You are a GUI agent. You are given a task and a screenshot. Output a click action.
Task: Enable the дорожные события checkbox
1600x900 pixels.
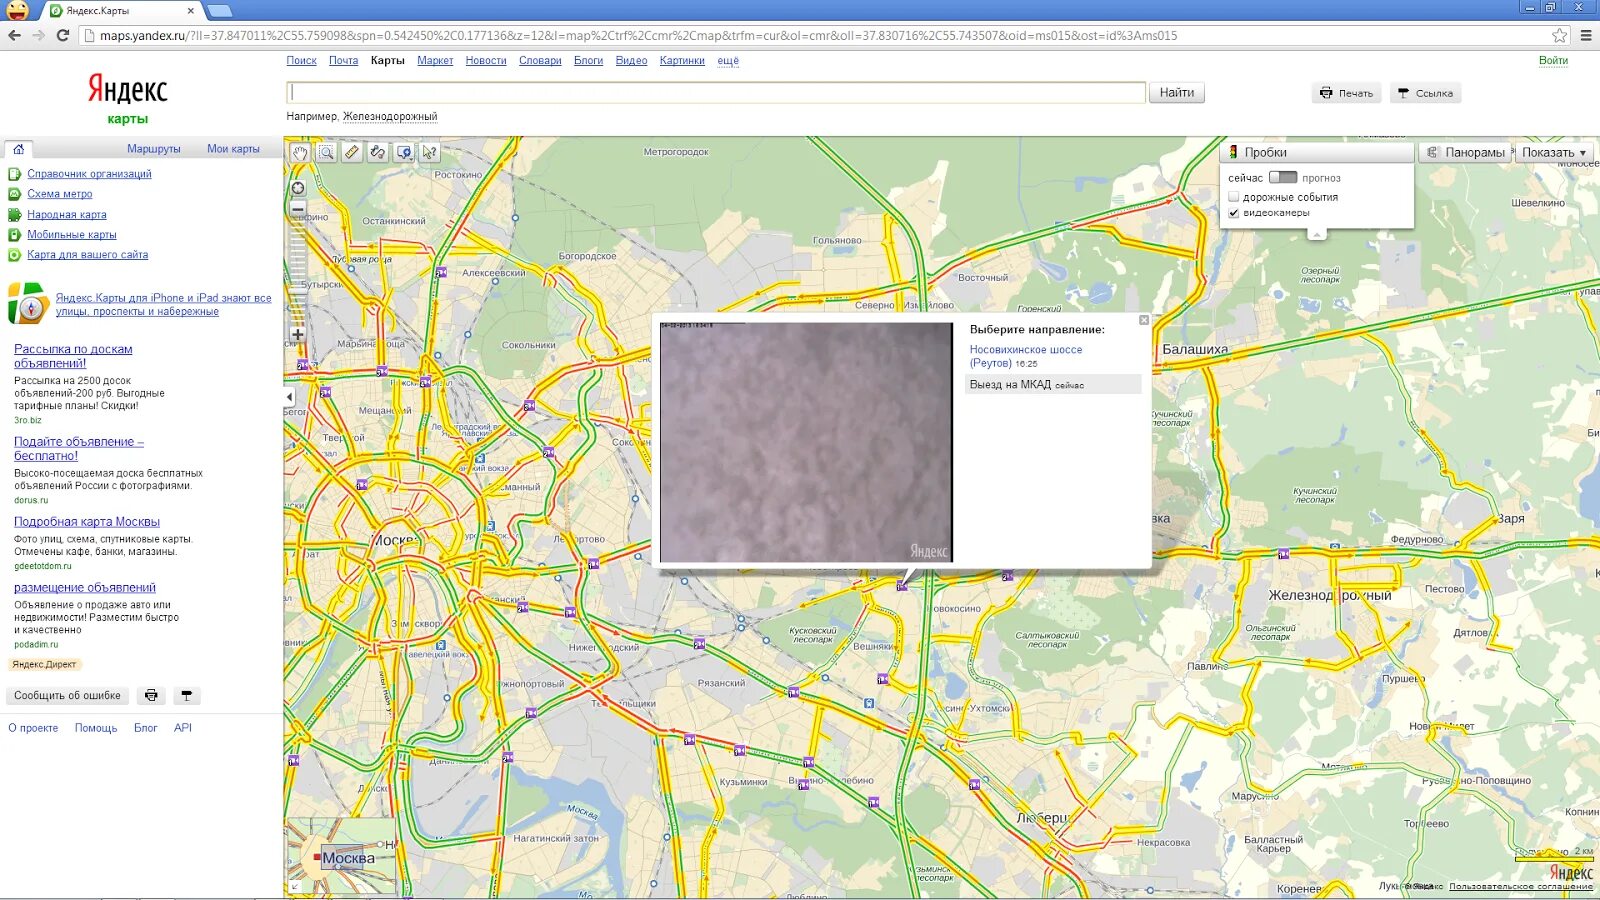[x=1233, y=197]
